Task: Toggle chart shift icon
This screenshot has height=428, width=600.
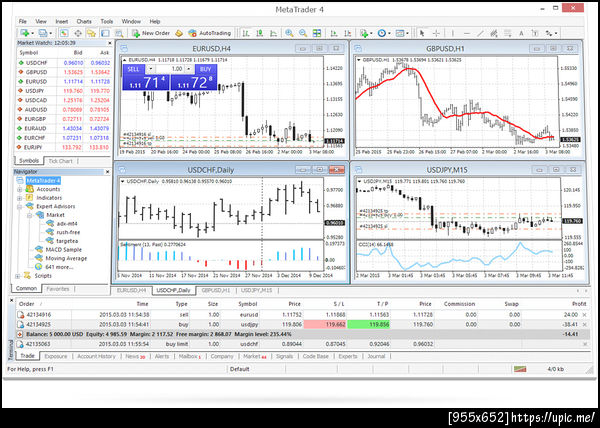Action: (347, 33)
